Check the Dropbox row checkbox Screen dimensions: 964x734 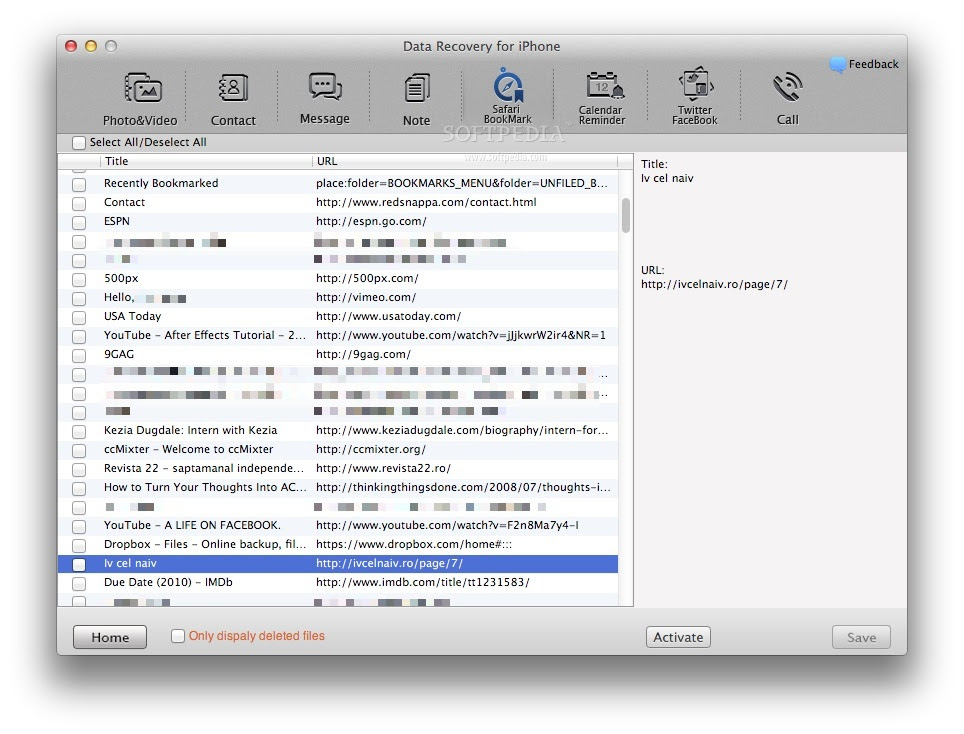pyautogui.click(x=79, y=545)
